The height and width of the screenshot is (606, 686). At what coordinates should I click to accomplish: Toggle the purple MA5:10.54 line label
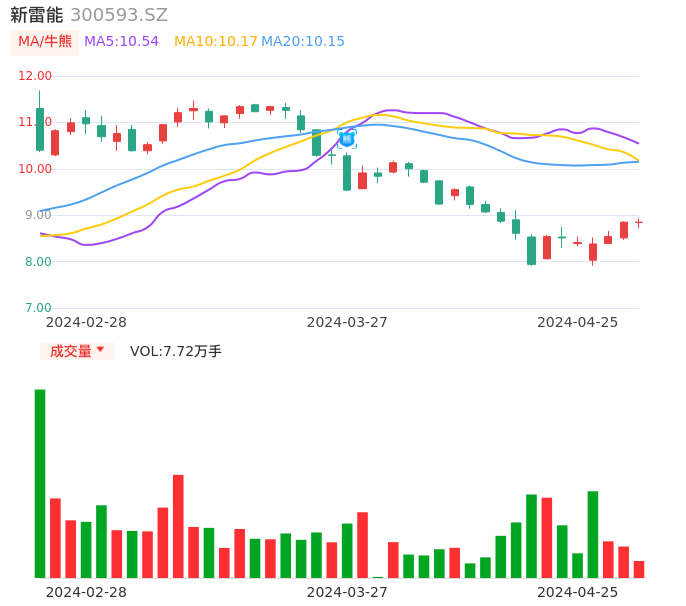pos(121,42)
